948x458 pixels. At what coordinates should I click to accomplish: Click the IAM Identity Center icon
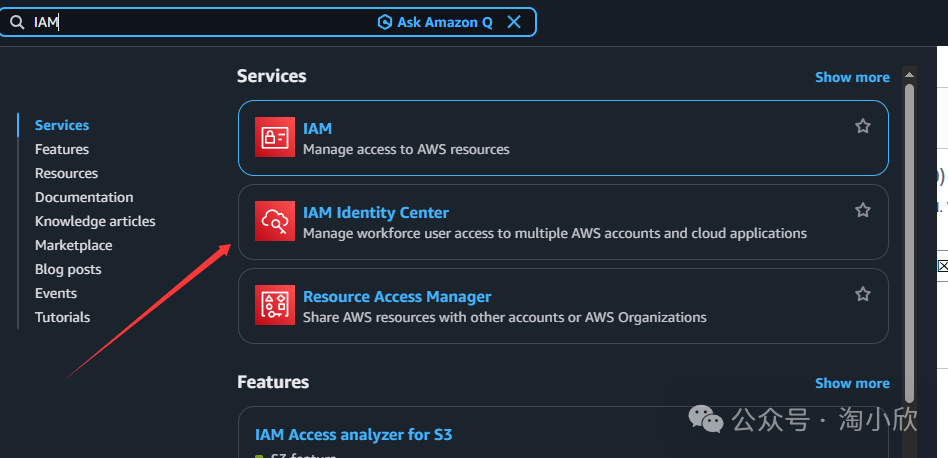point(275,222)
